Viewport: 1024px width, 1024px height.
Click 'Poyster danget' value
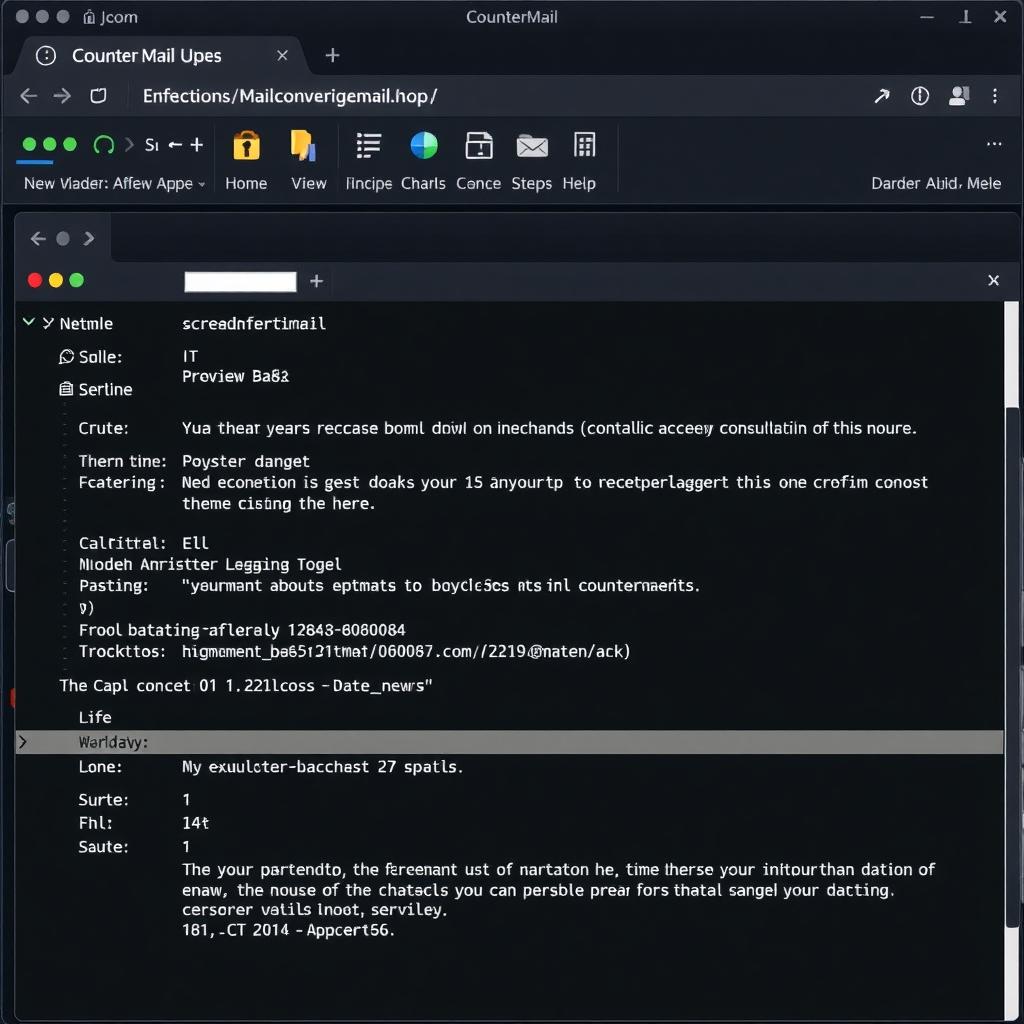[246, 462]
